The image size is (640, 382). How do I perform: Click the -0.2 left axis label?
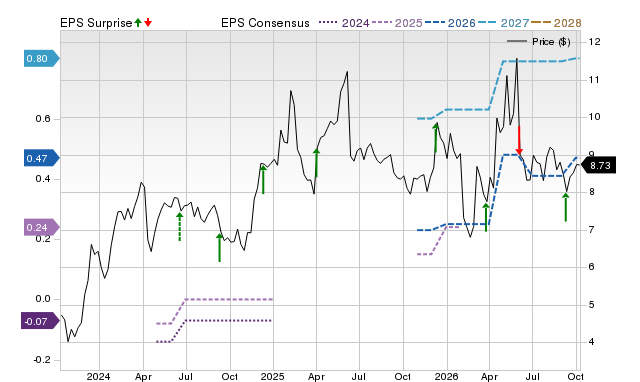(41, 360)
